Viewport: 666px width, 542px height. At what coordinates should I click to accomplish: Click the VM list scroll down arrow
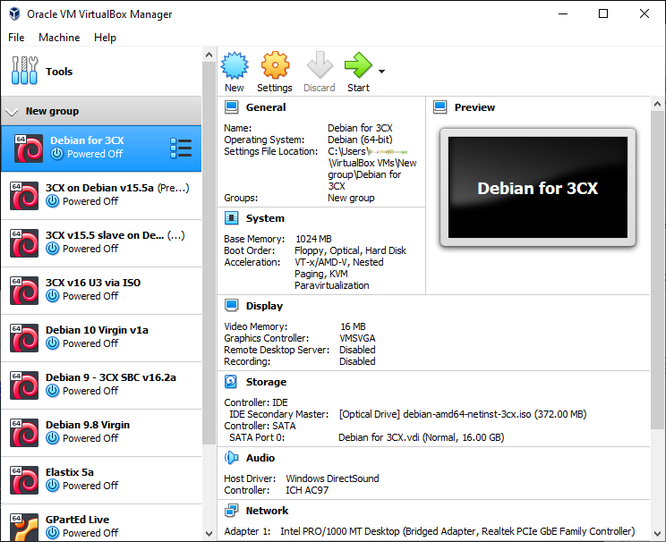coord(209,533)
